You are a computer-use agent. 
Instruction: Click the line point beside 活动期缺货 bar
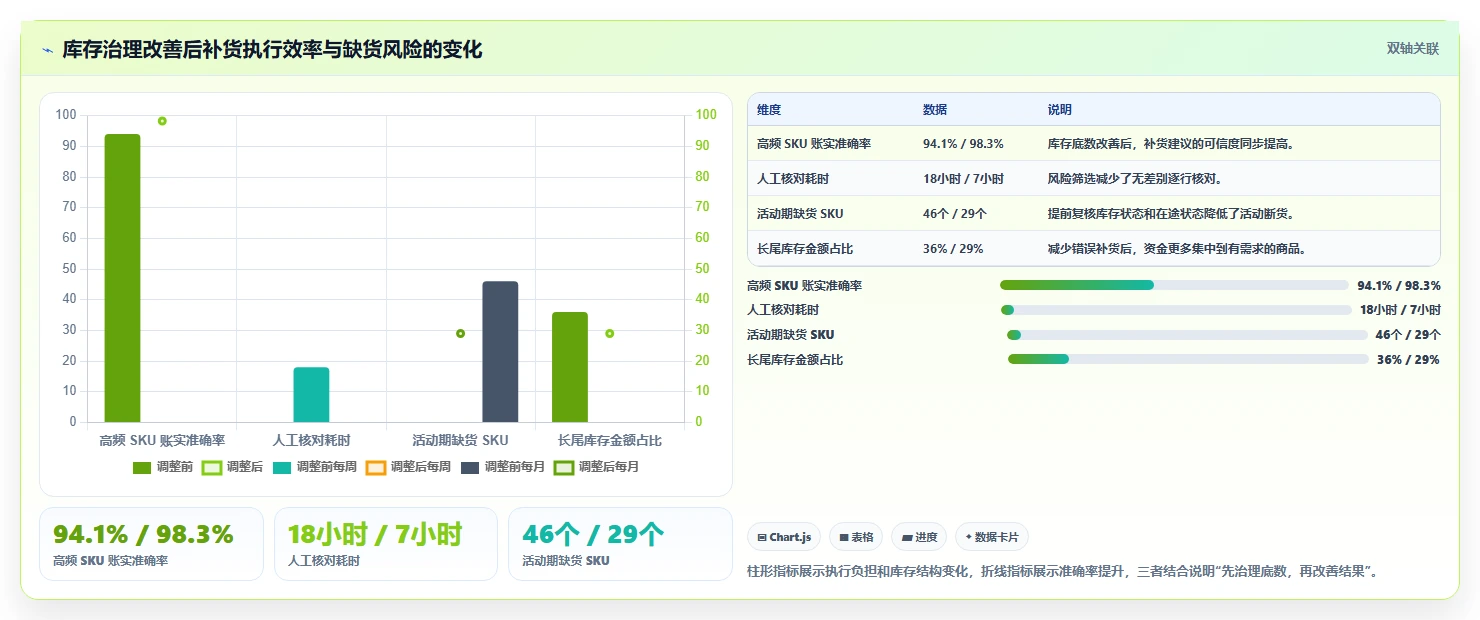[x=460, y=333]
